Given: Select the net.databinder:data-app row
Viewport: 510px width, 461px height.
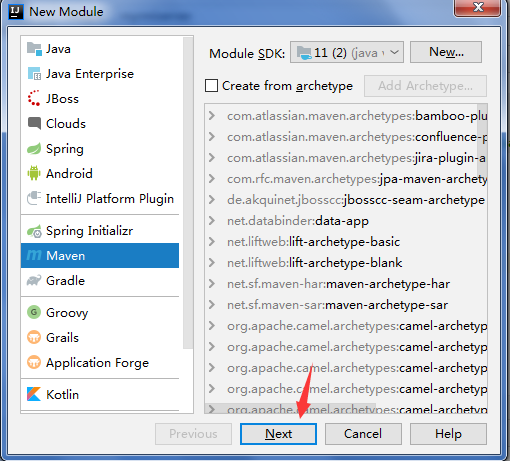Looking at the screenshot, I should point(346,221).
